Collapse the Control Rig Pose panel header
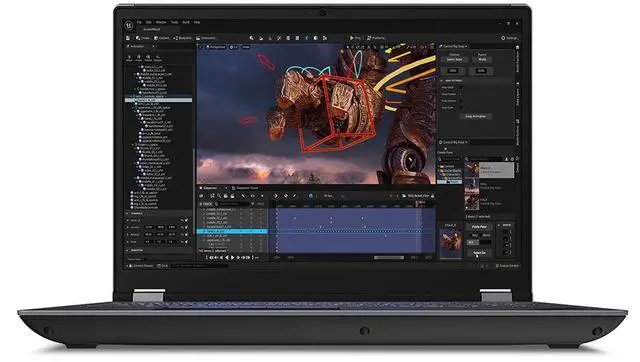This screenshot has width=640, height=362. tap(453, 142)
